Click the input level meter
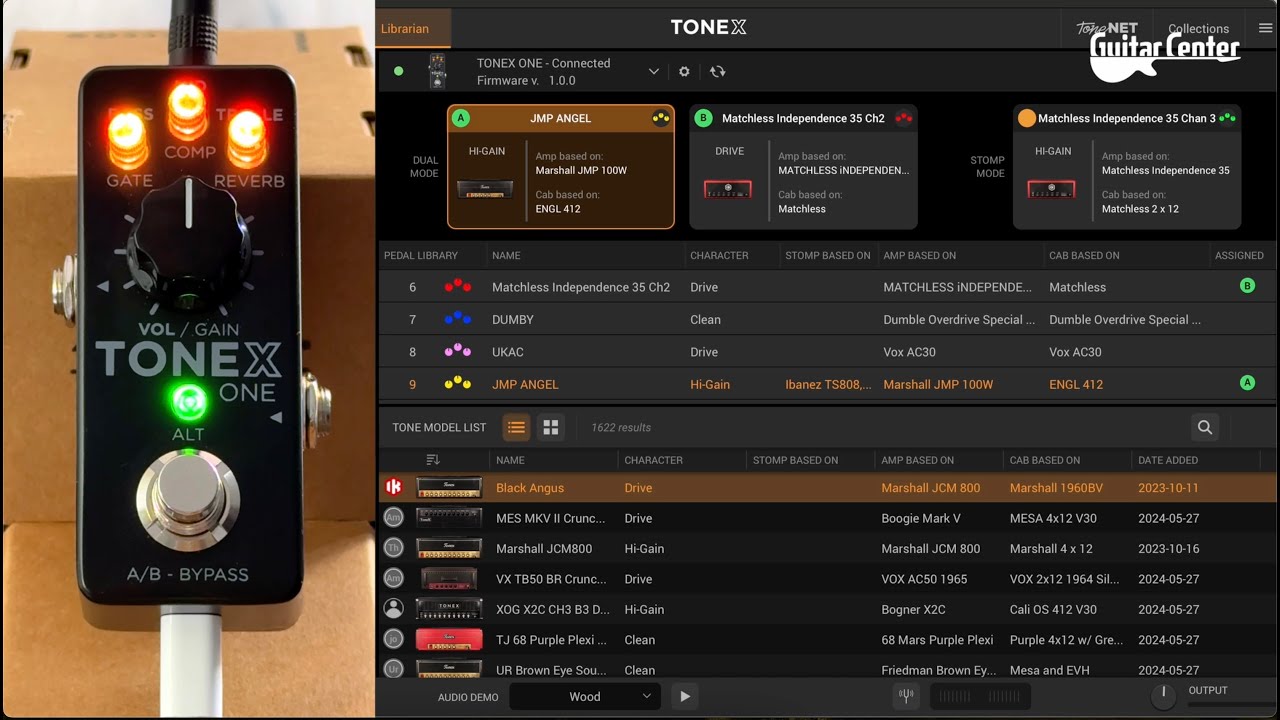 (x=980, y=696)
